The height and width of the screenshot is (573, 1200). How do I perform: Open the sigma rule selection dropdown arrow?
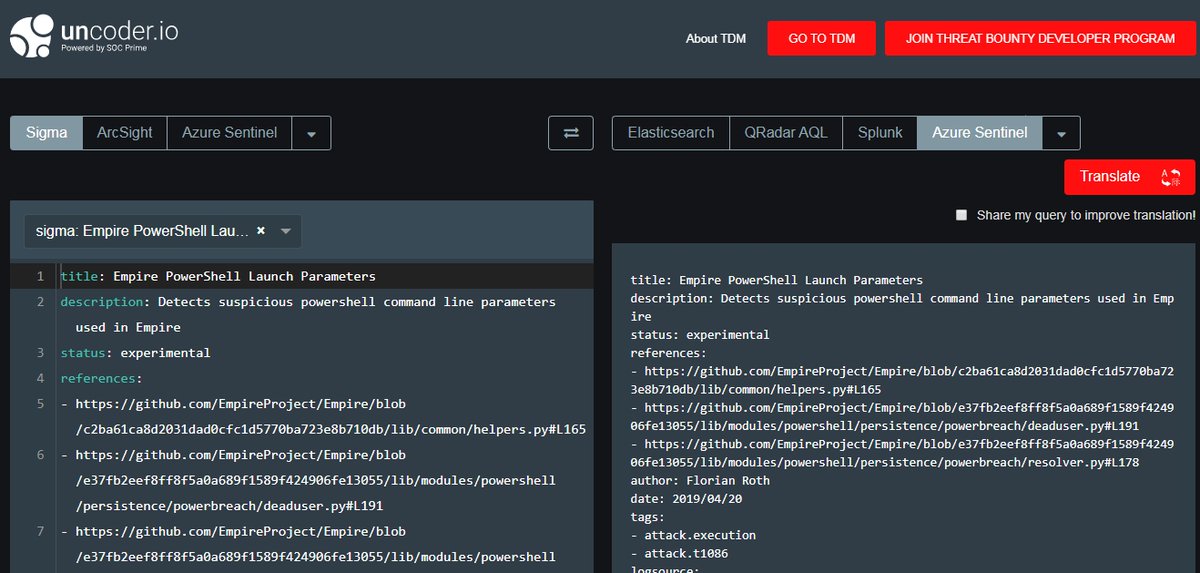286,231
